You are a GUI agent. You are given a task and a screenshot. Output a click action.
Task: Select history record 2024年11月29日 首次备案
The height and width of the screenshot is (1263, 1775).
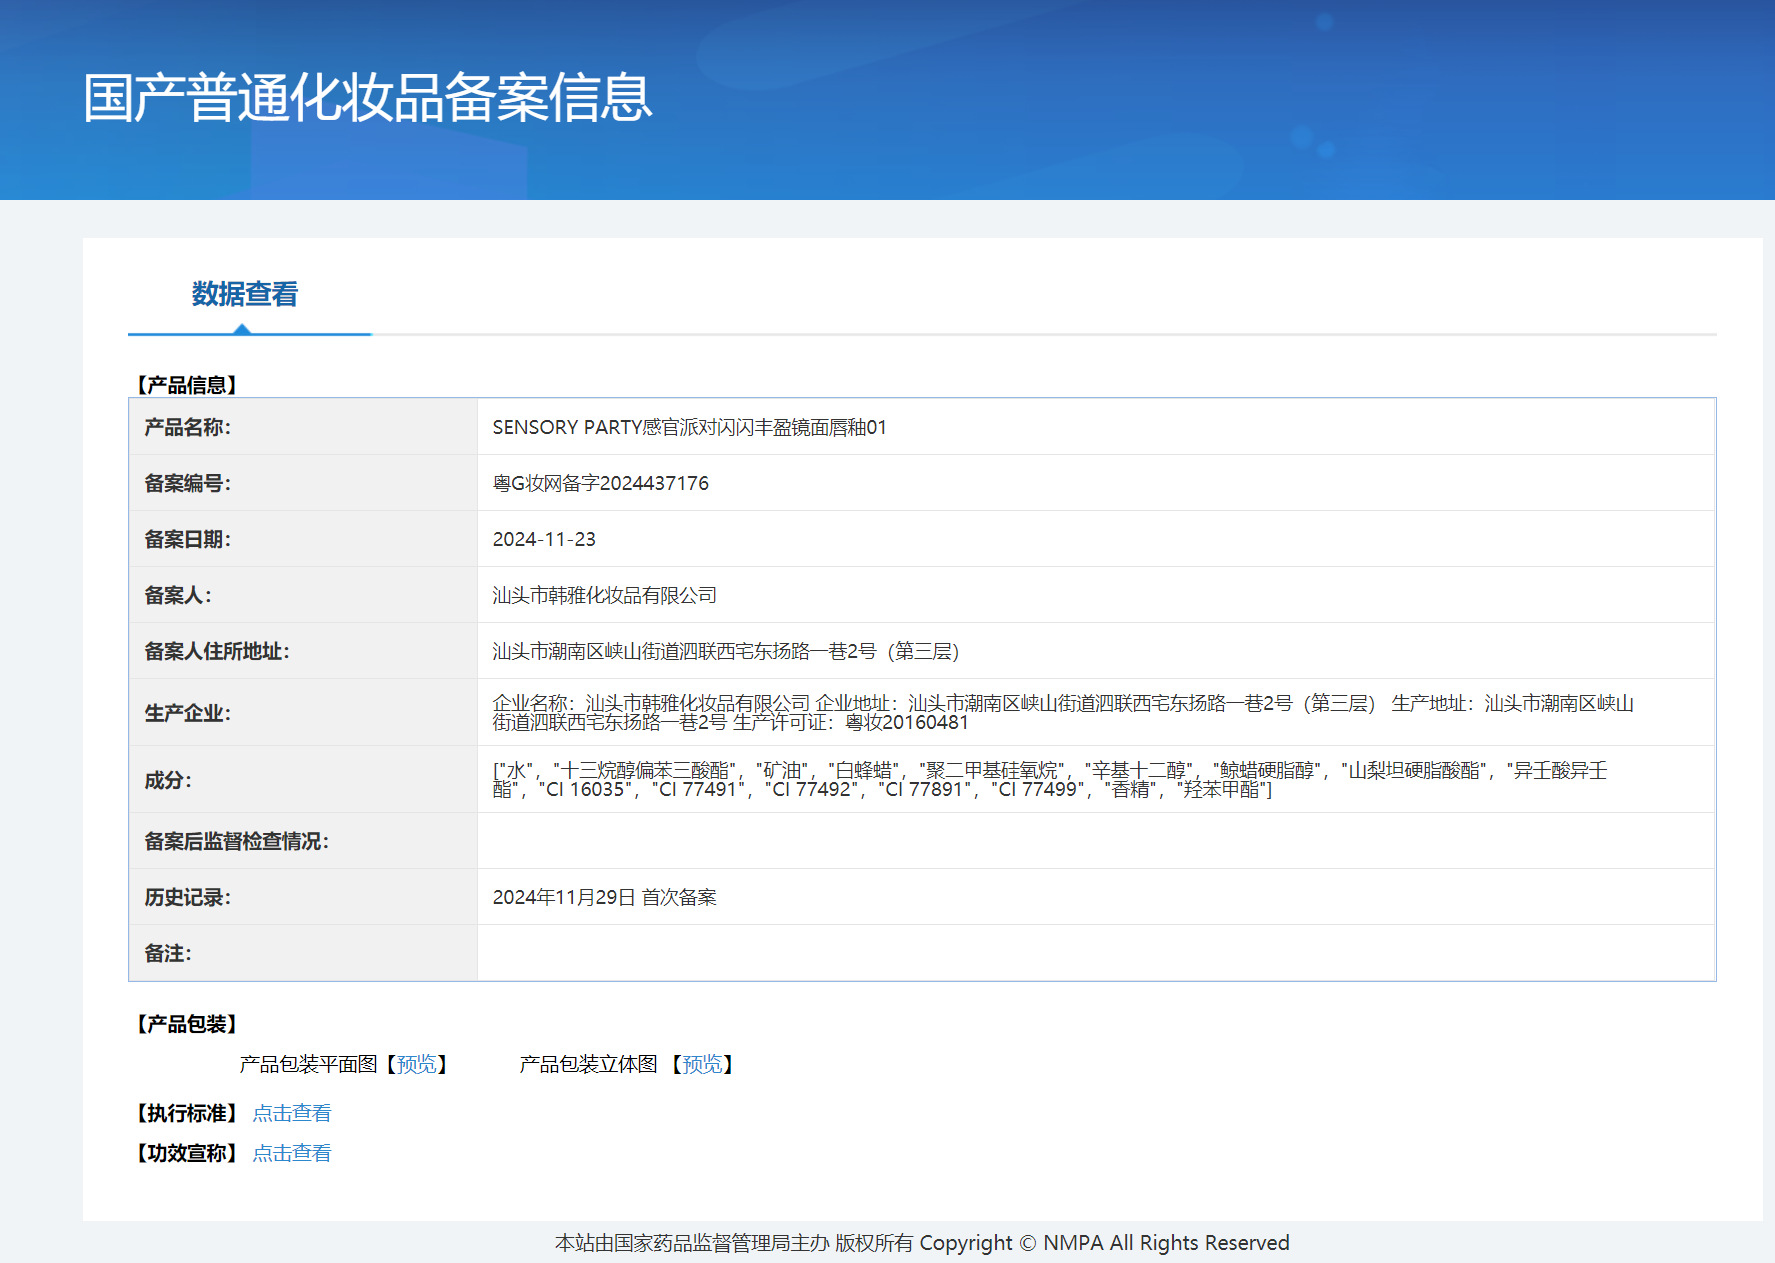(x=604, y=897)
